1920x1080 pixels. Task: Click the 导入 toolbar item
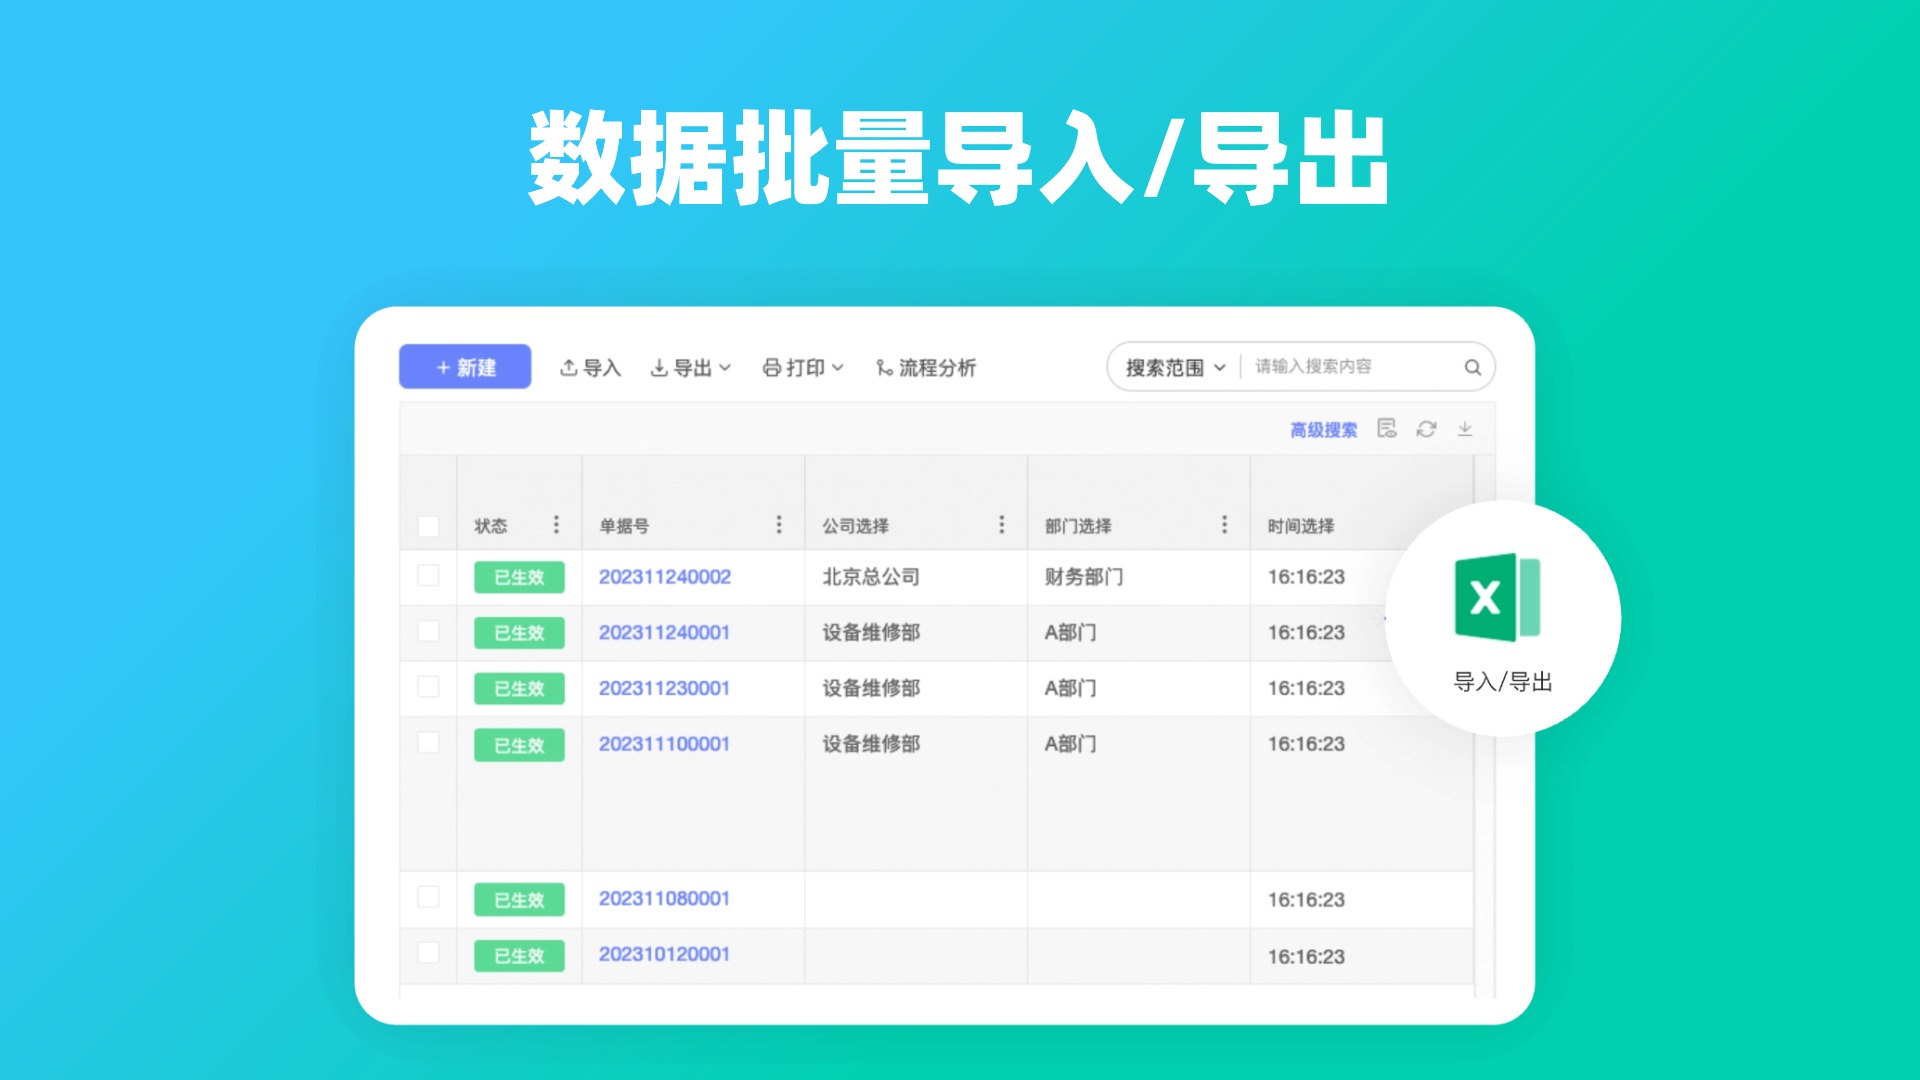pyautogui.click(x=590, y=368)
